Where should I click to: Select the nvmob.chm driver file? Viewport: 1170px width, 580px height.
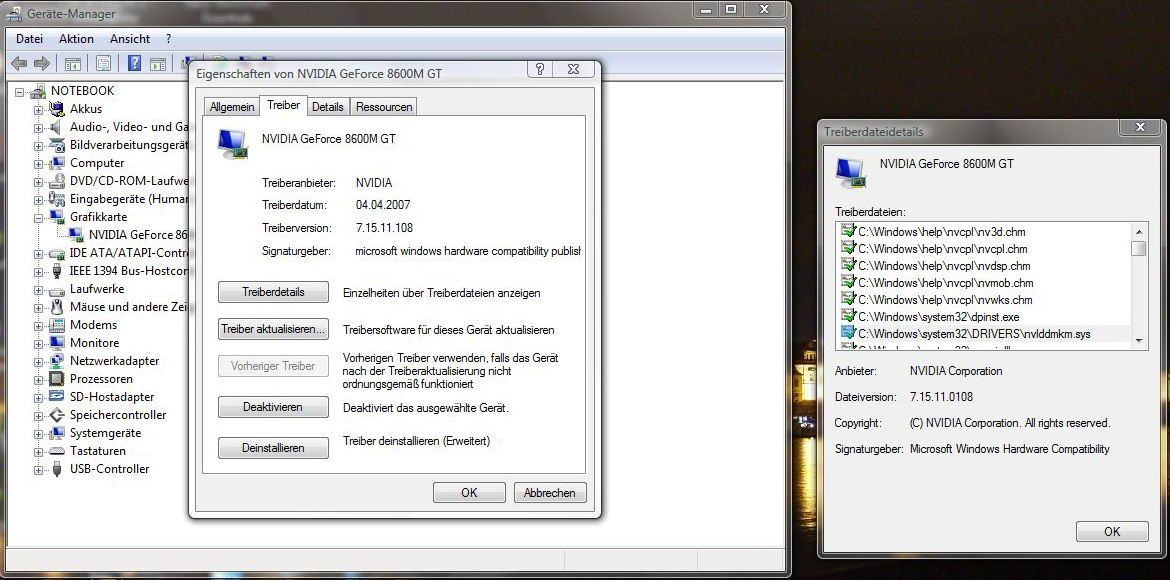pos(945,282)
